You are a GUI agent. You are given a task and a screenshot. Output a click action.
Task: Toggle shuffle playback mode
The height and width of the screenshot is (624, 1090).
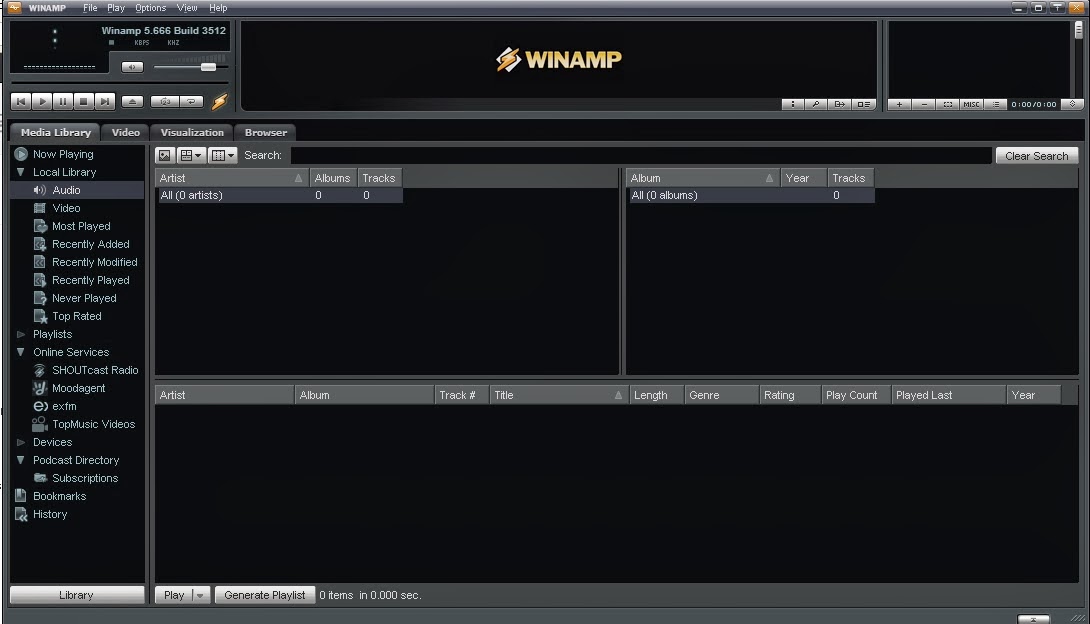coord(166,101)
